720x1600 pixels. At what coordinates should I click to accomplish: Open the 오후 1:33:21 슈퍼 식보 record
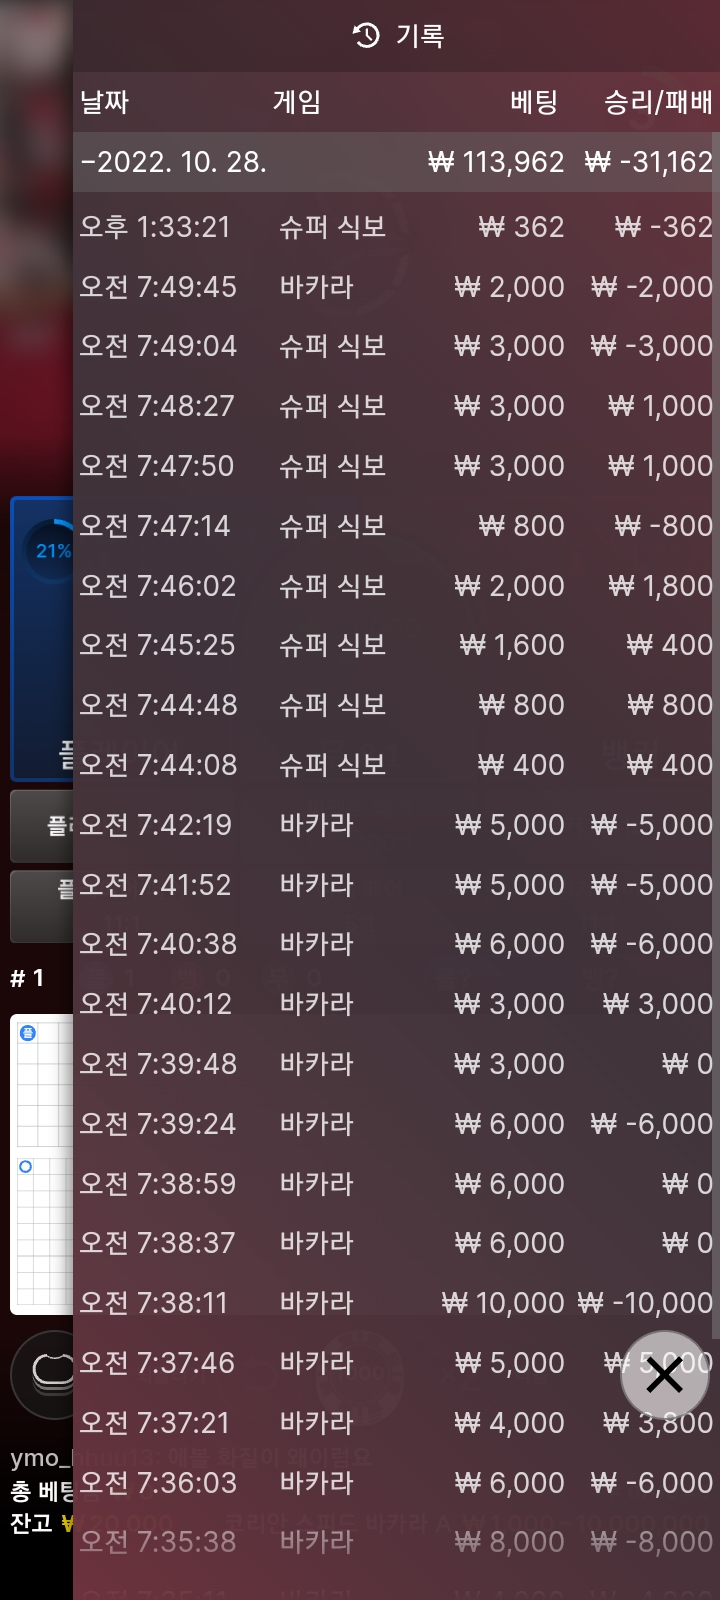396,227
